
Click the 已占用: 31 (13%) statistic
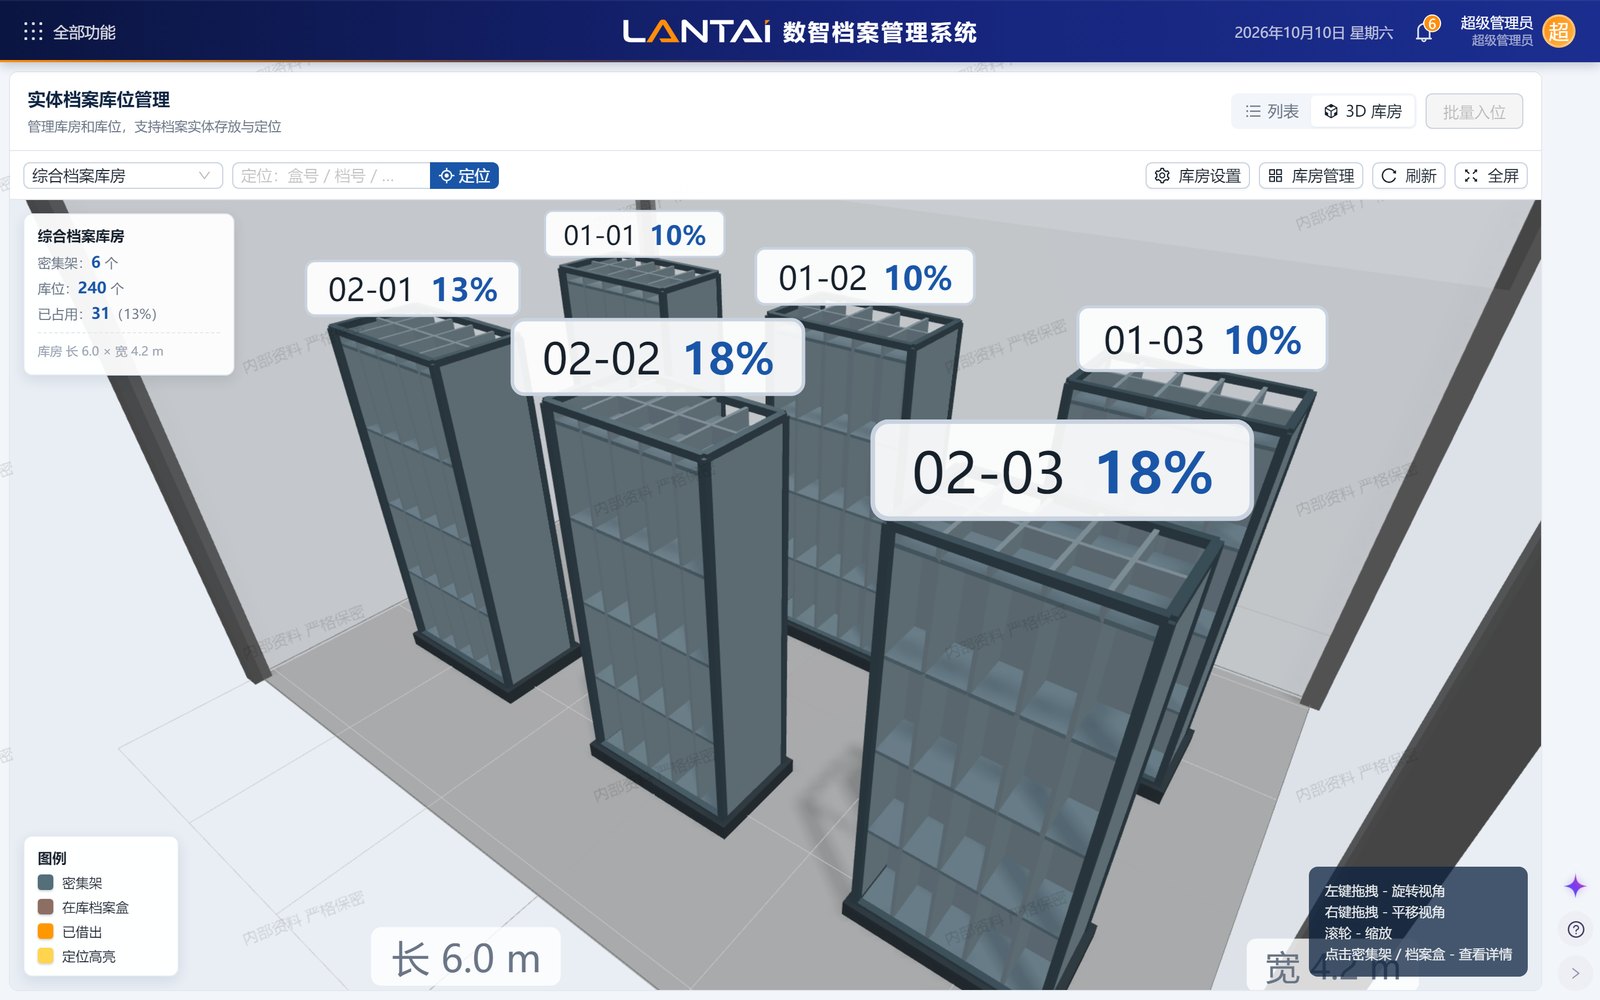(x=97, y=314)
